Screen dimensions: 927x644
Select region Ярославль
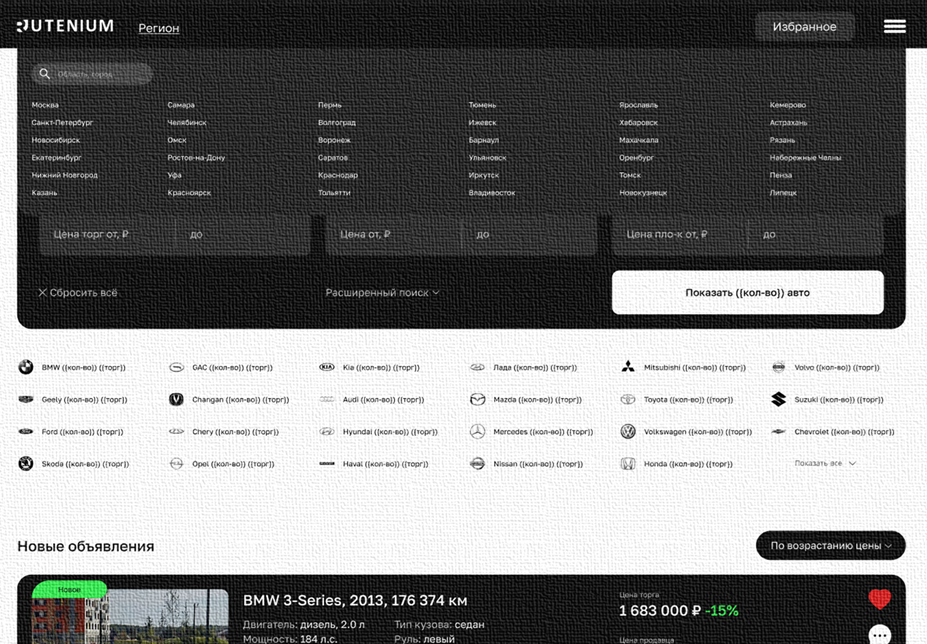(638, 105)
